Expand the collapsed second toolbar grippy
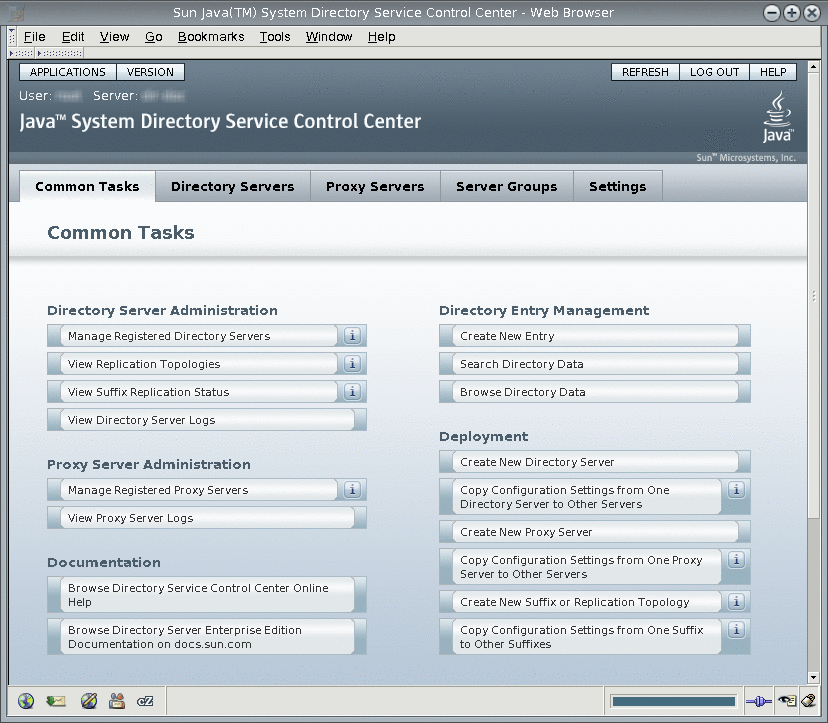Viewport: 828px width, 723px height. [60, 53]
